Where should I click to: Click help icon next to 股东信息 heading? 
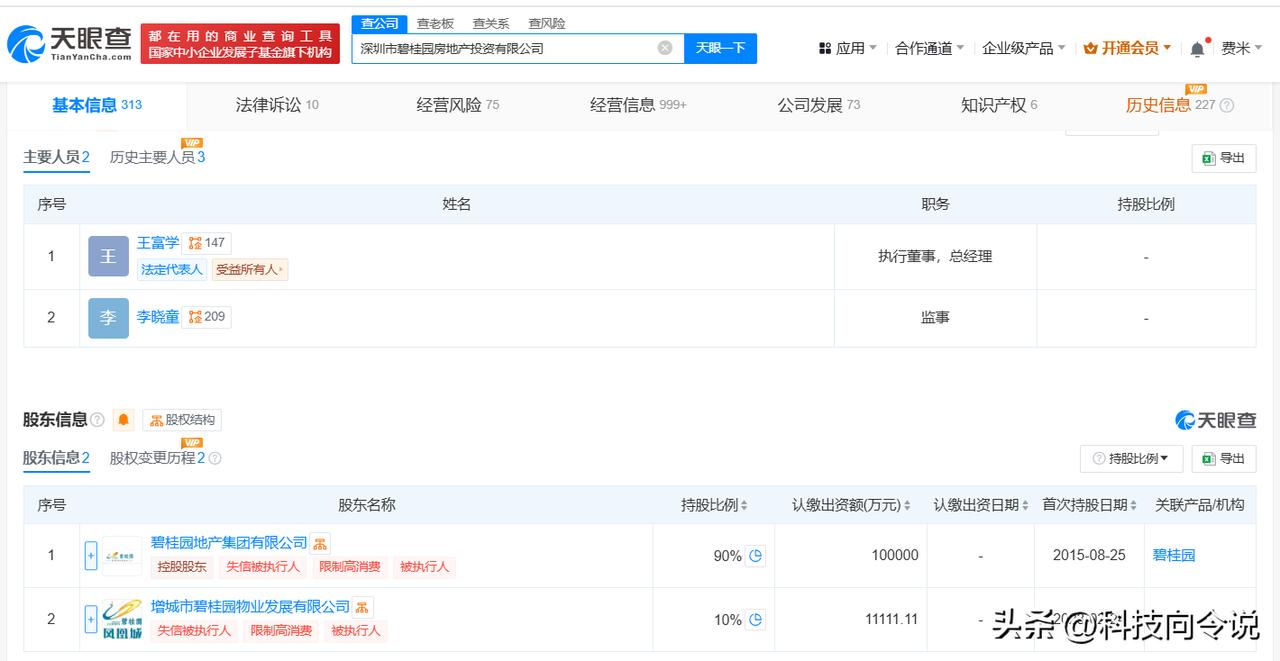point(97,420)
